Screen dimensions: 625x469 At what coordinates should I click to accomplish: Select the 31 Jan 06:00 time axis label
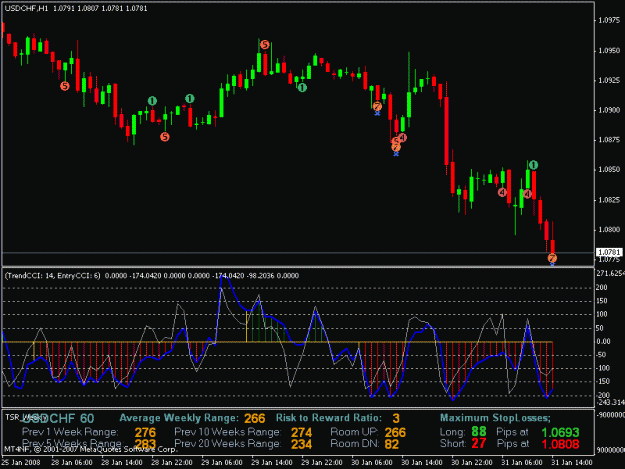(522, 463)
